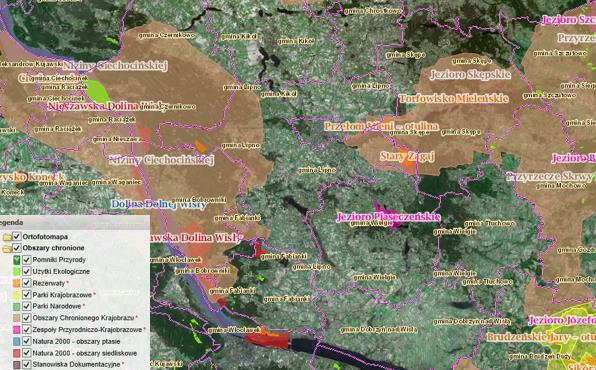Hide the Parki Krajobrazowe layer

point(27,295)
